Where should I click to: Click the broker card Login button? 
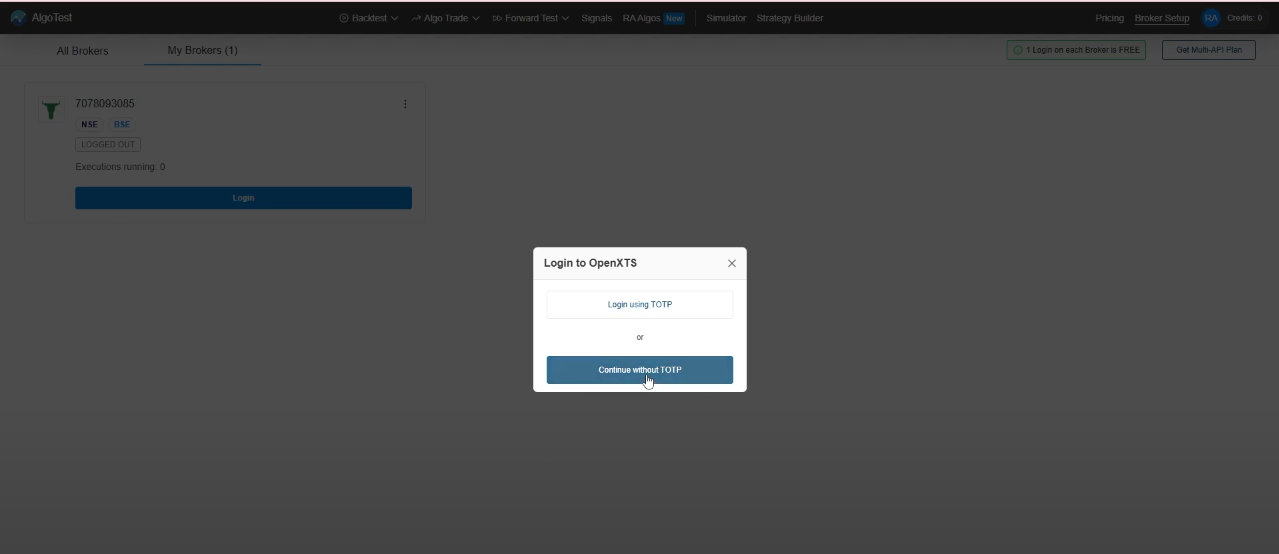coord(243,198)
